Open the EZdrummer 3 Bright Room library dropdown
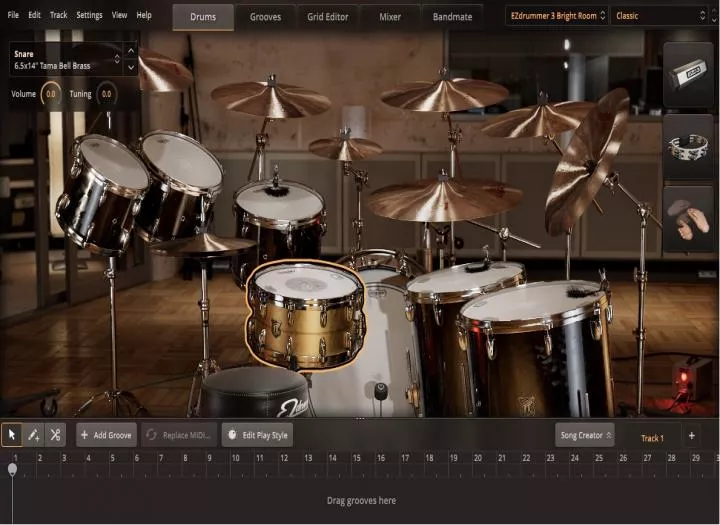Screen dimensions: 720x525 point(557,16)
